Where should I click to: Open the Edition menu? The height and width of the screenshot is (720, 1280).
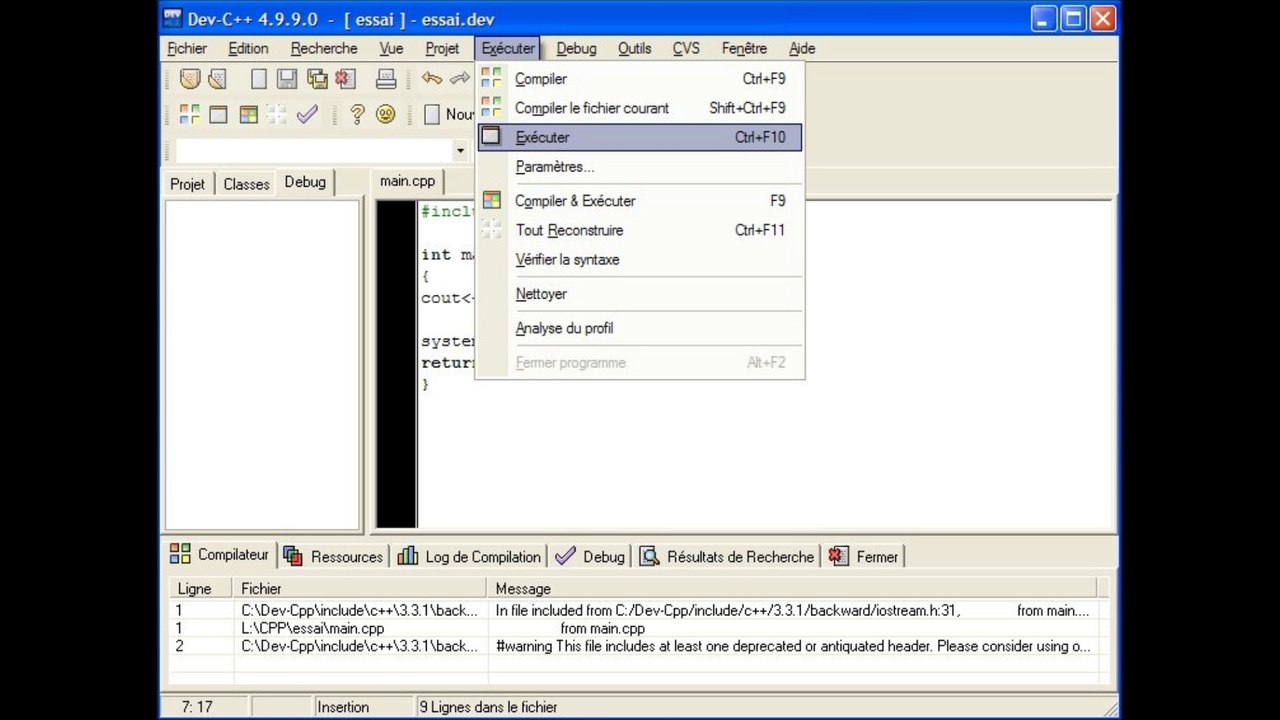(x=248, y=48)
